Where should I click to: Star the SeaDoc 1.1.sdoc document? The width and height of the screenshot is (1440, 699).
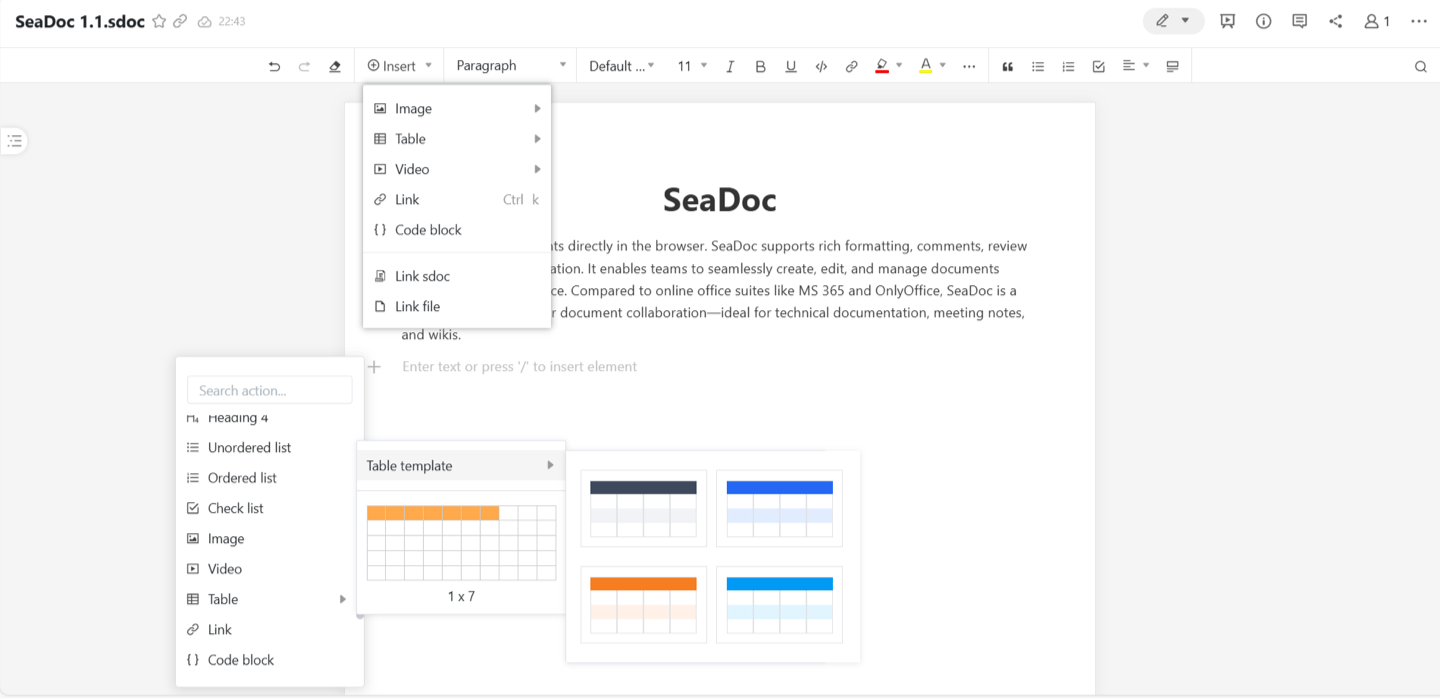pyautogui.click(x=159, y=21)
